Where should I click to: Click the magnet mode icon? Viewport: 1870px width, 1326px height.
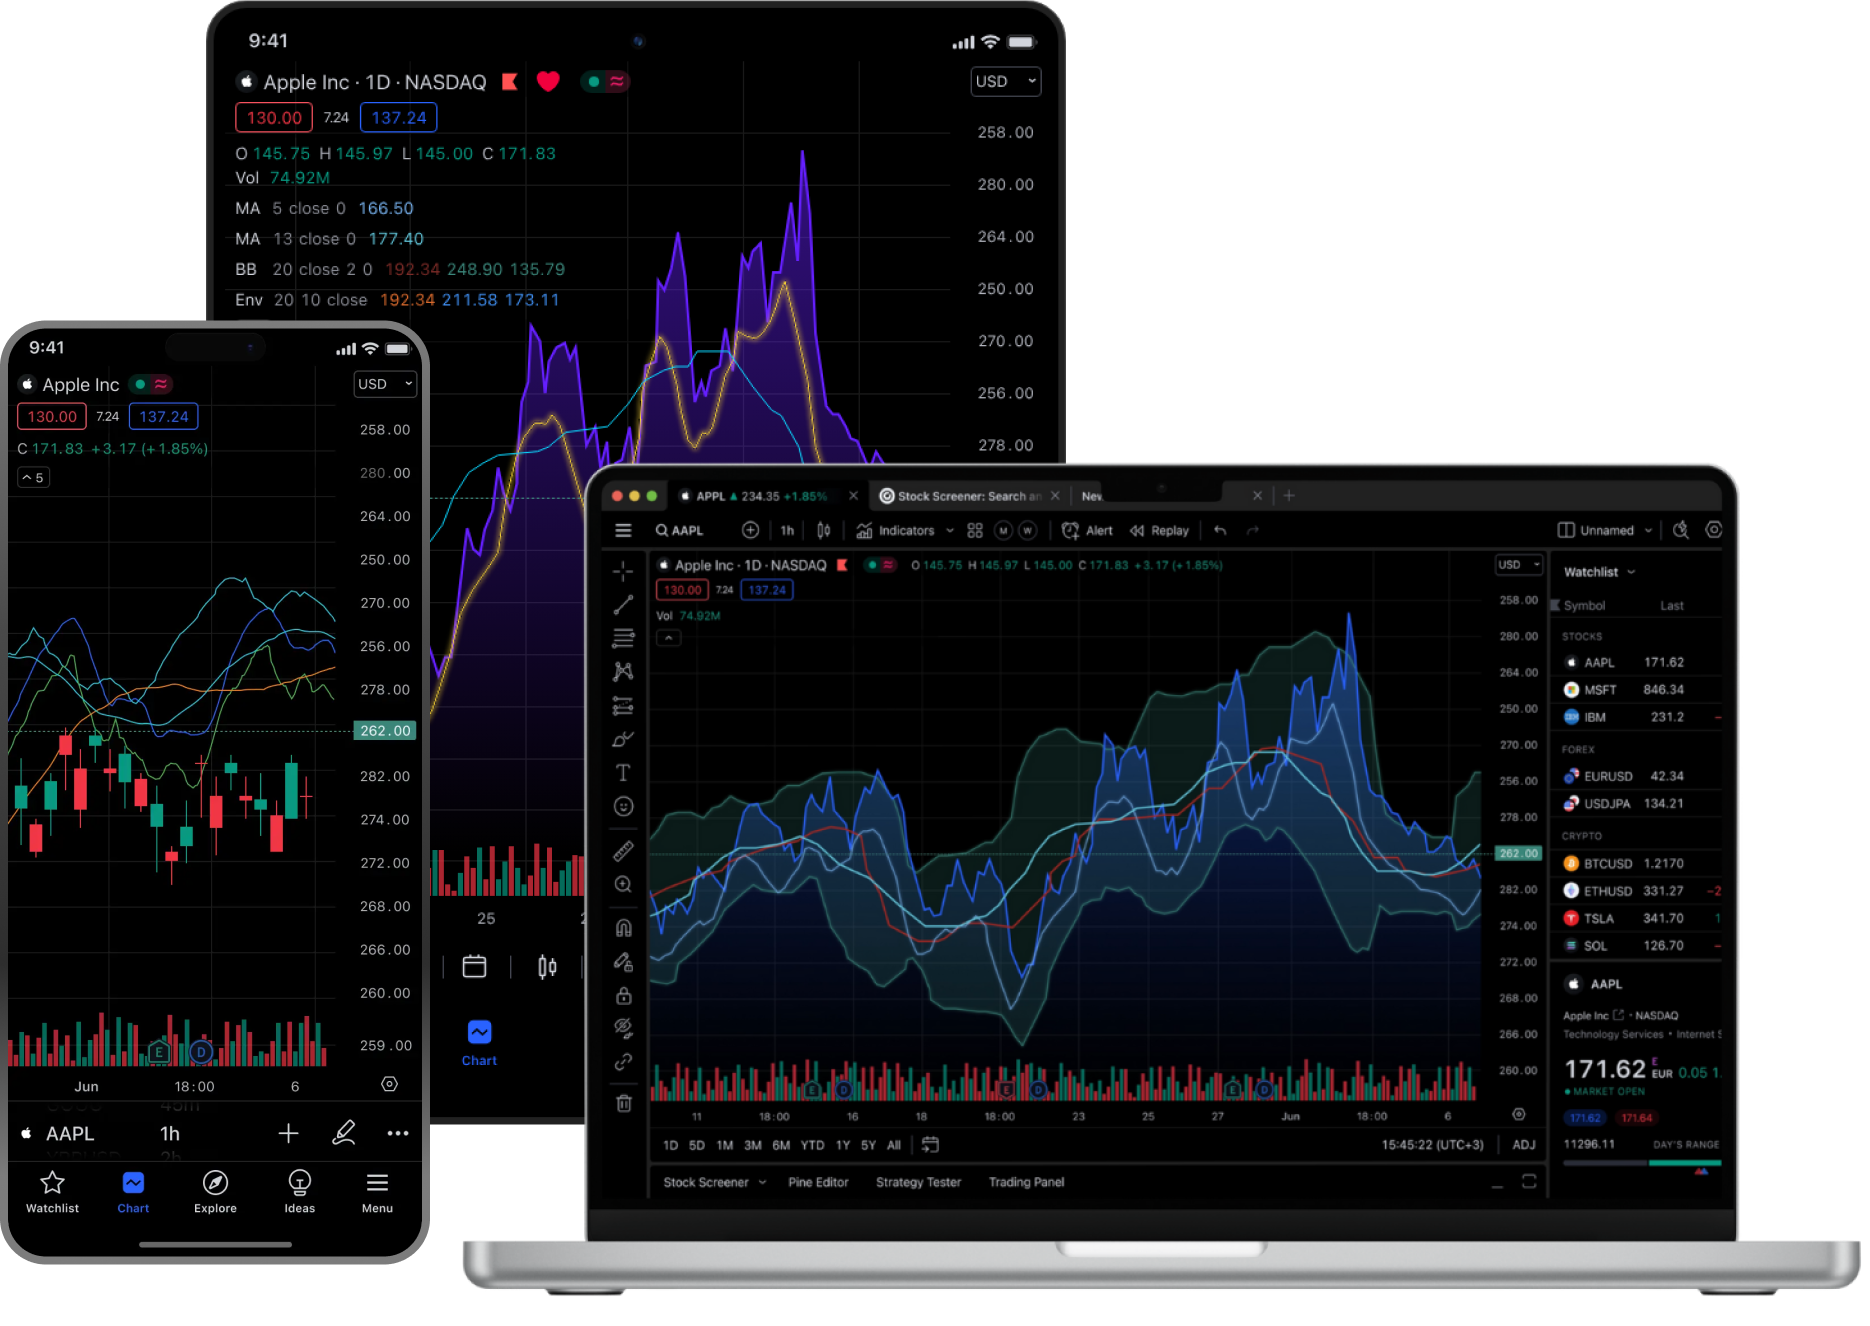pos(623,928)
